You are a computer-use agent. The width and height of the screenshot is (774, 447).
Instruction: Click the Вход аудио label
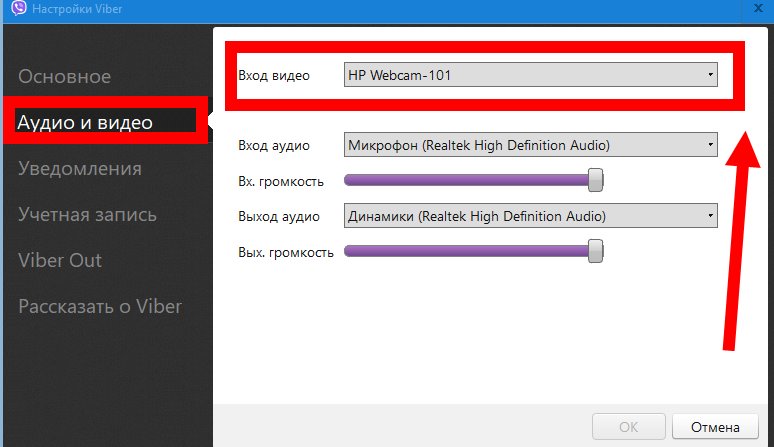(x=274, y=146)
